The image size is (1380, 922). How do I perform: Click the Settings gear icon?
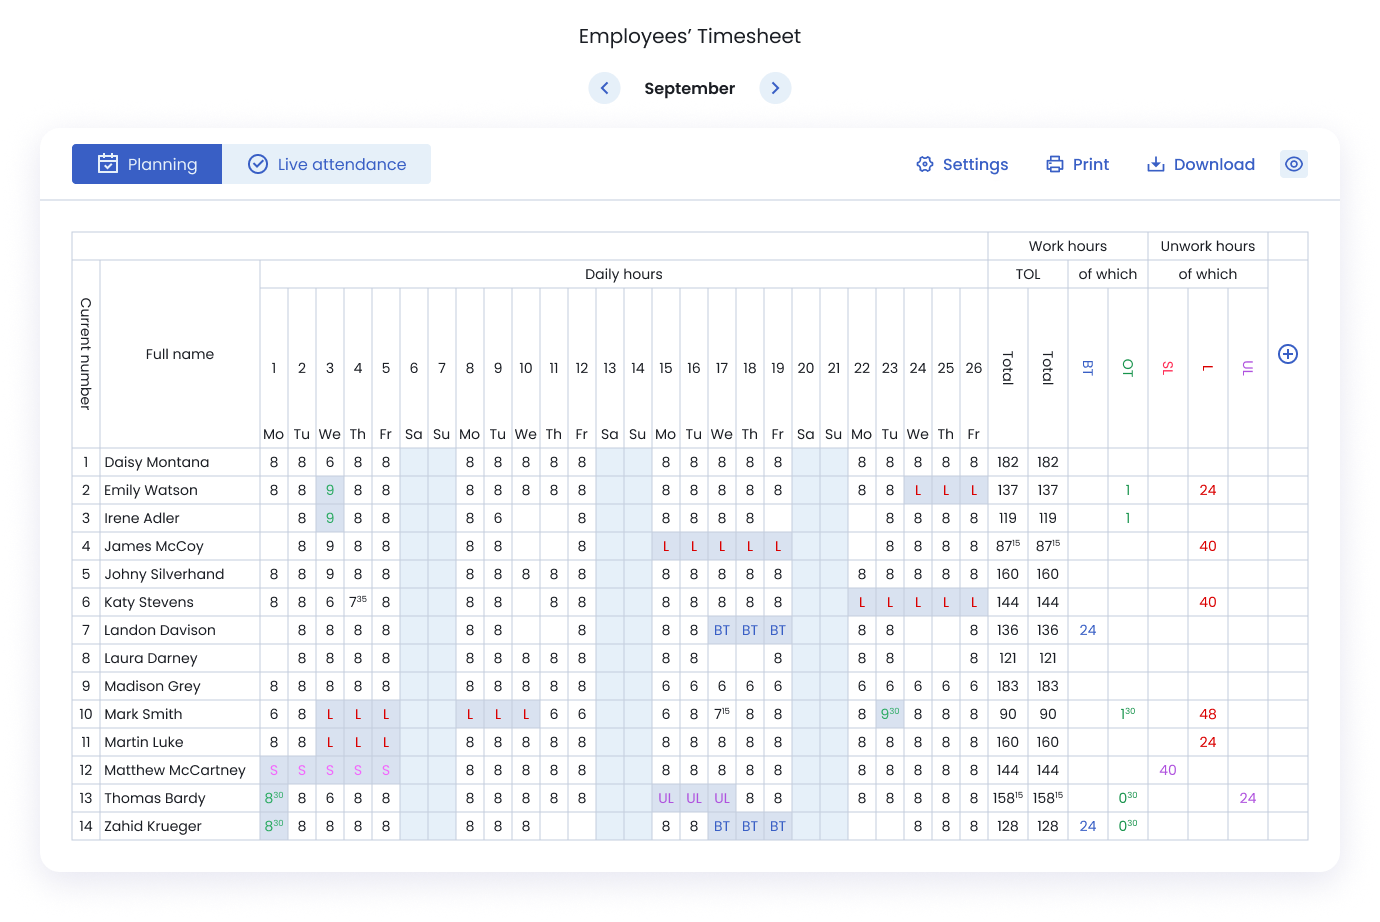click(925, 164)
